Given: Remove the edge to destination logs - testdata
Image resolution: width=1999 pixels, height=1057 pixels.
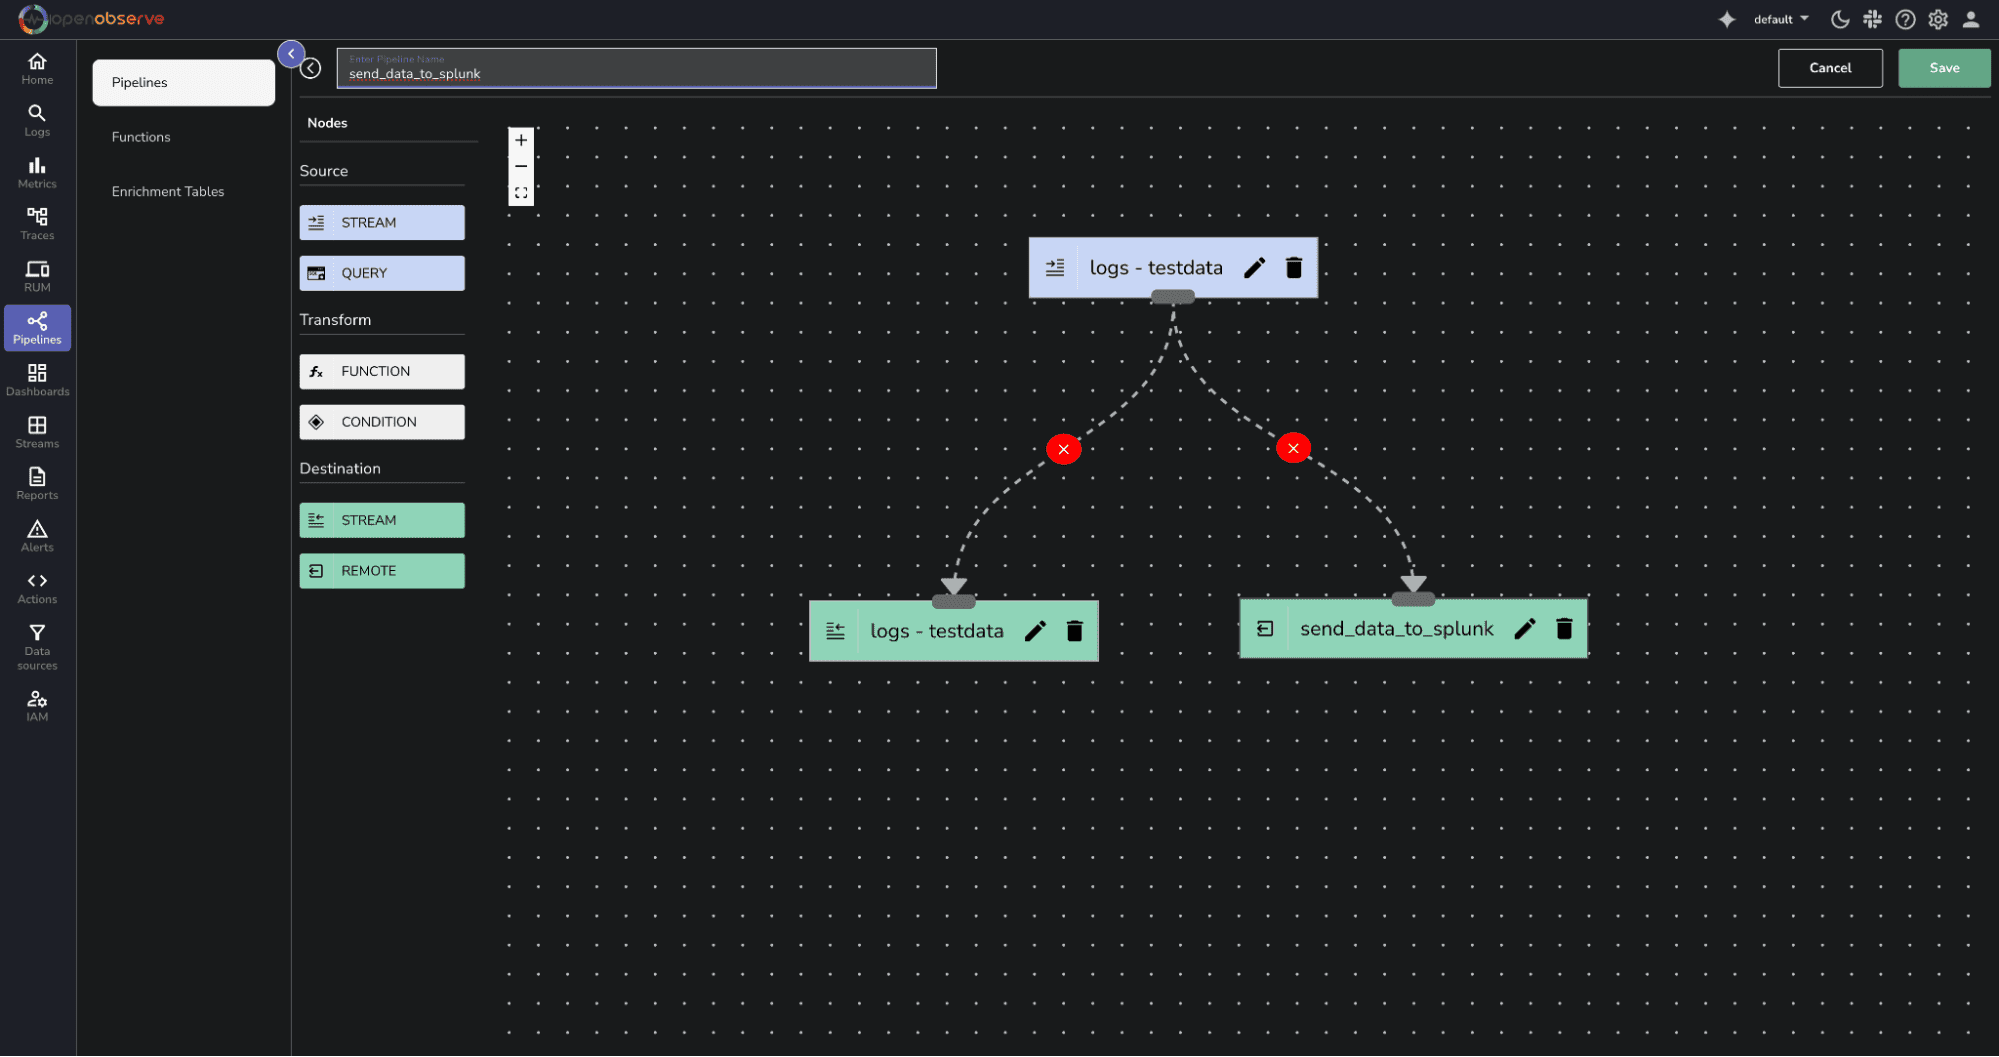Looking at the screenshot, I should 1063,449.
